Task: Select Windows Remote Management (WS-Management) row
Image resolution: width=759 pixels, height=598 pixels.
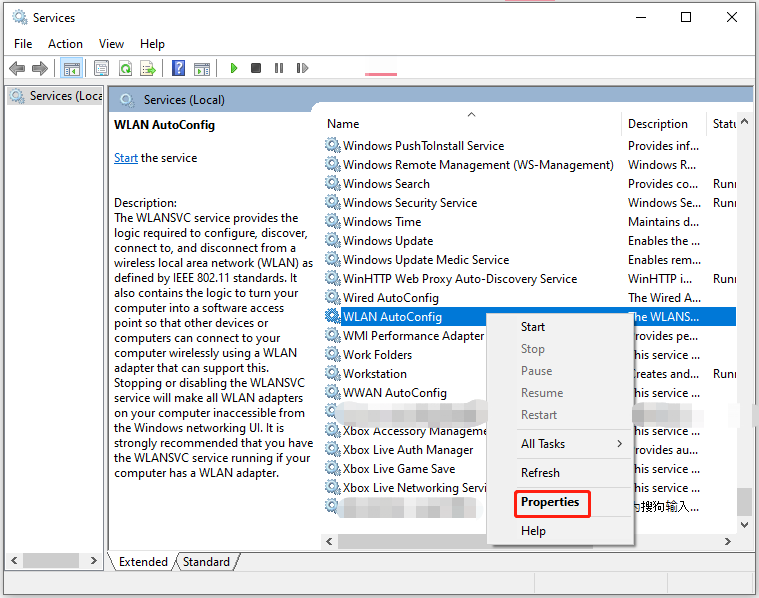Action: tap(530, 165)
